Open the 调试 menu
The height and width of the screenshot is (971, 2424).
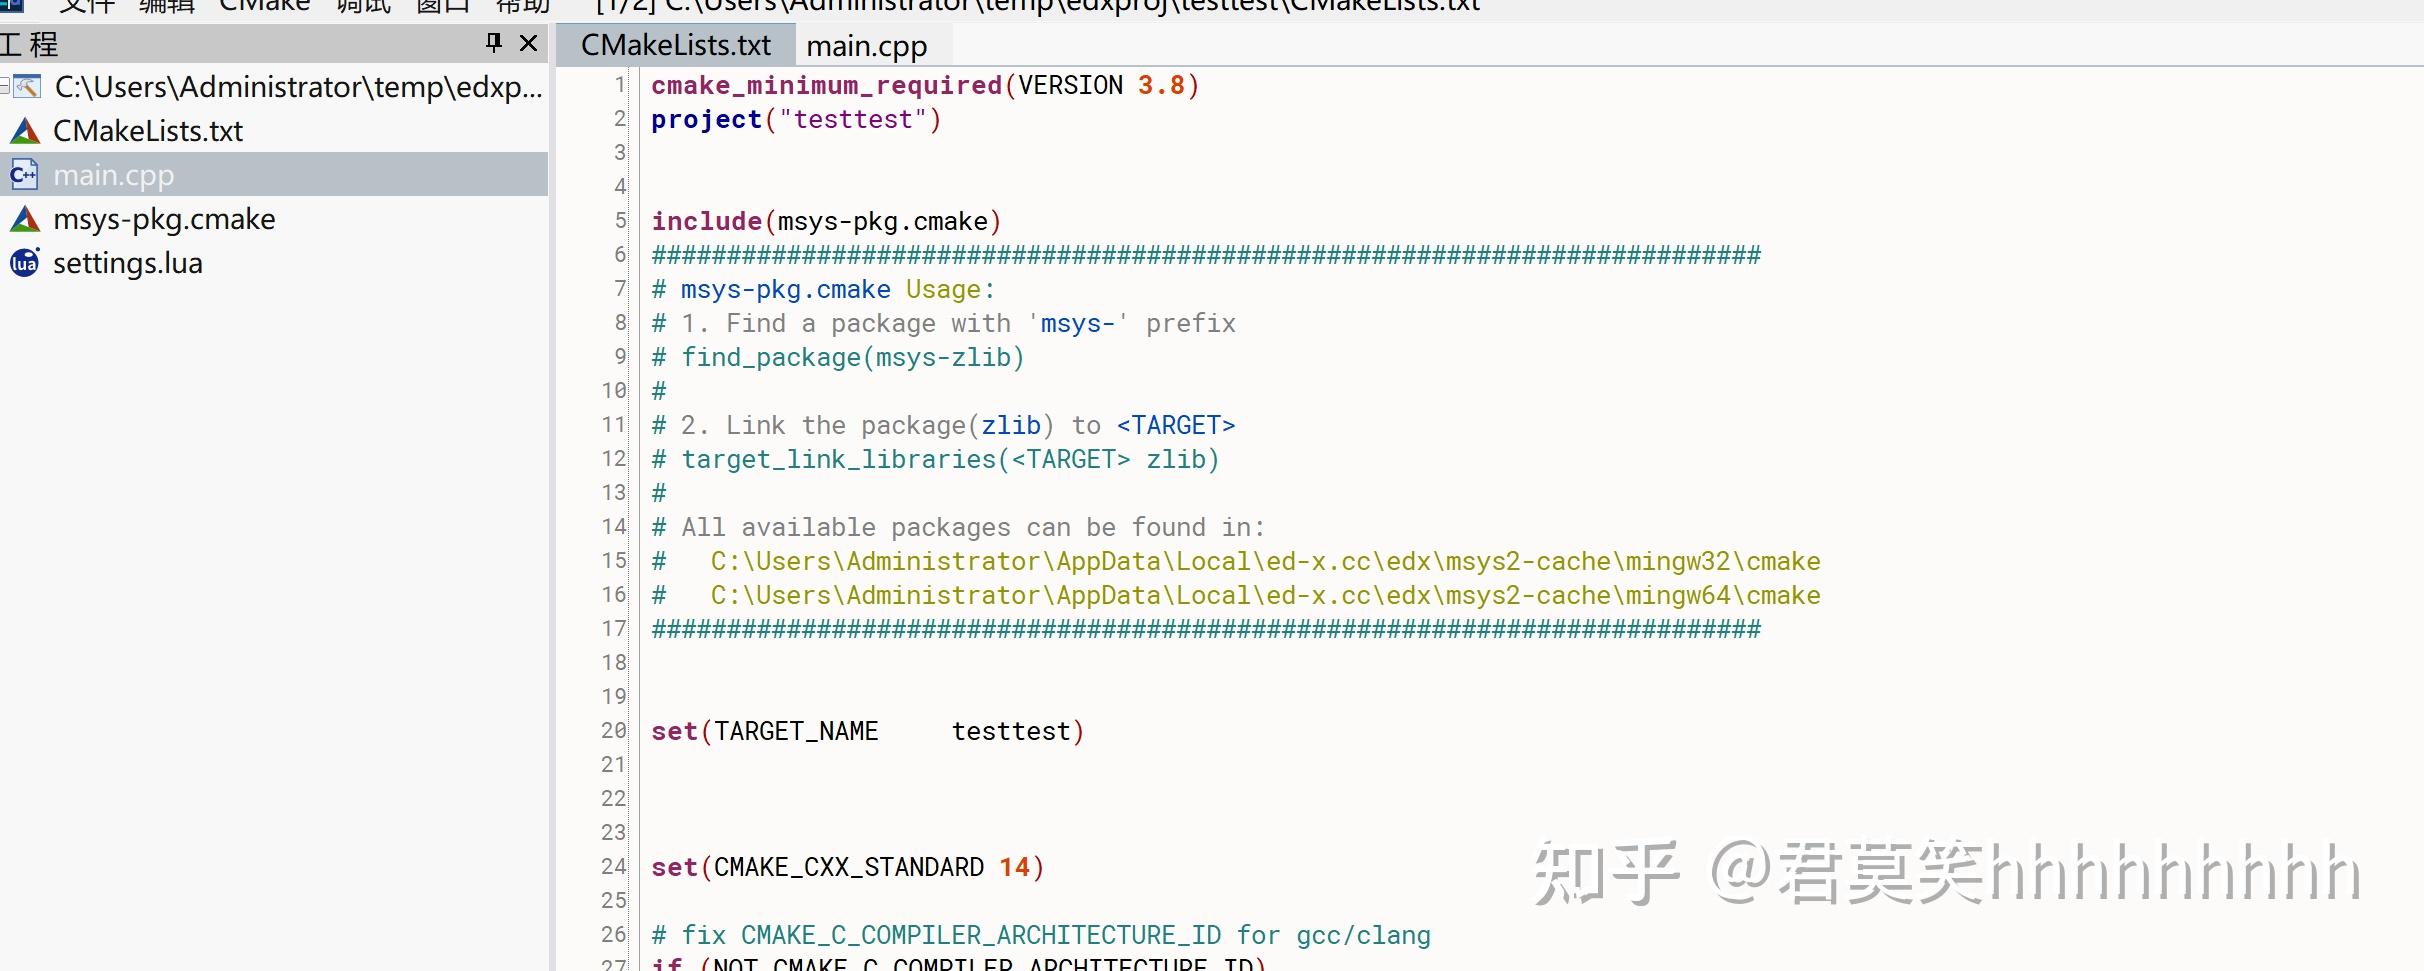click(365, 7)
